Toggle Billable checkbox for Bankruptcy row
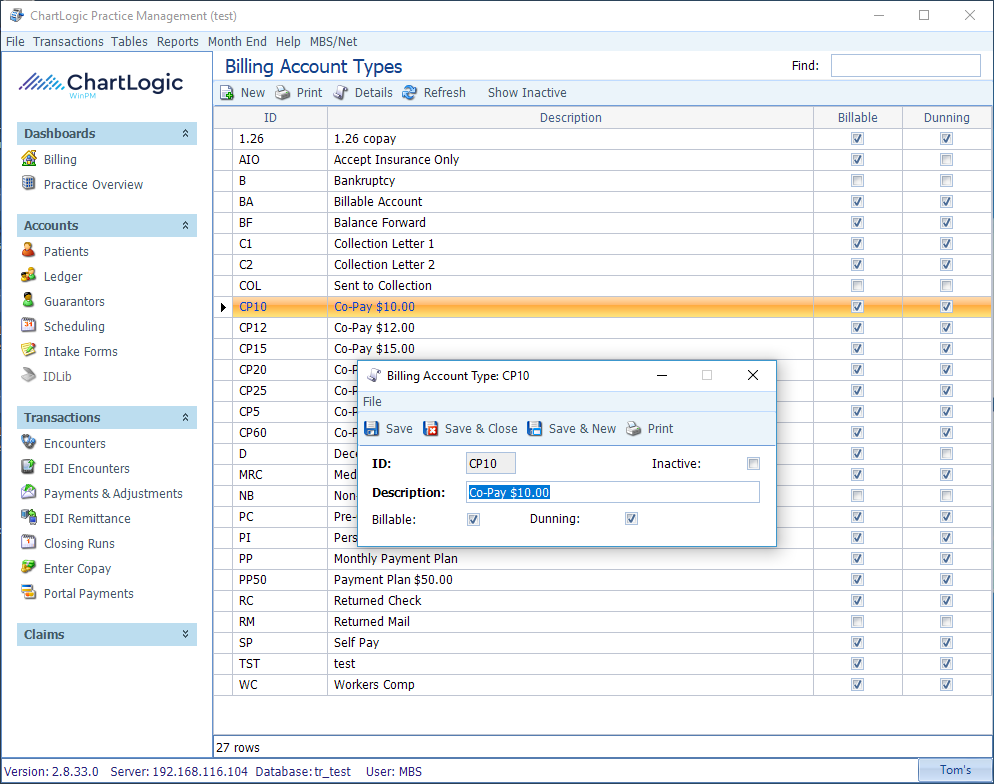994x784 pixels. (x=858, y=181)
